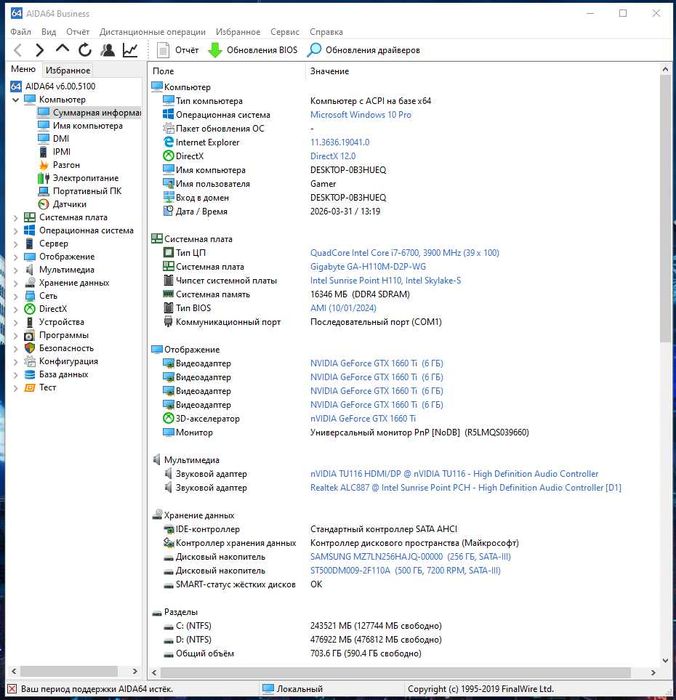Open the graph chart toolbar icon
The width and height of the screenshot is (676, 700).
130,50
